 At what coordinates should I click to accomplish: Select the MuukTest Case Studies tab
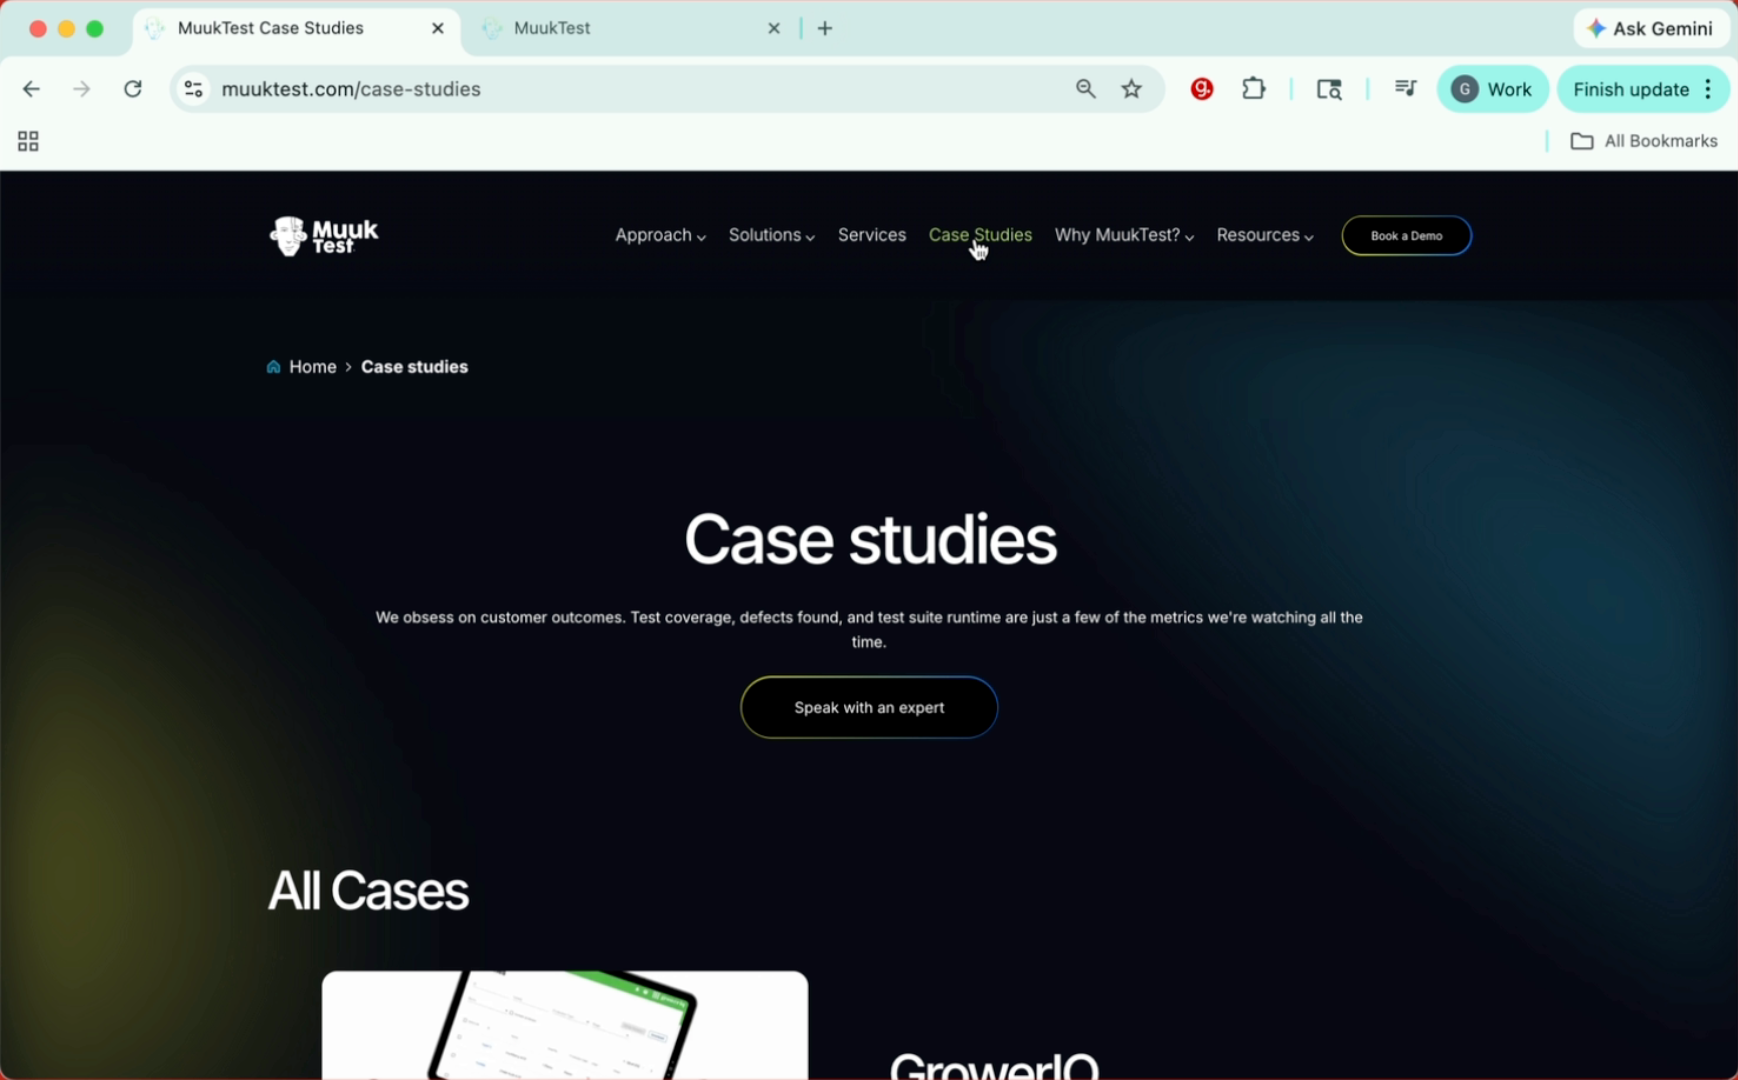(x=297, y=28)
